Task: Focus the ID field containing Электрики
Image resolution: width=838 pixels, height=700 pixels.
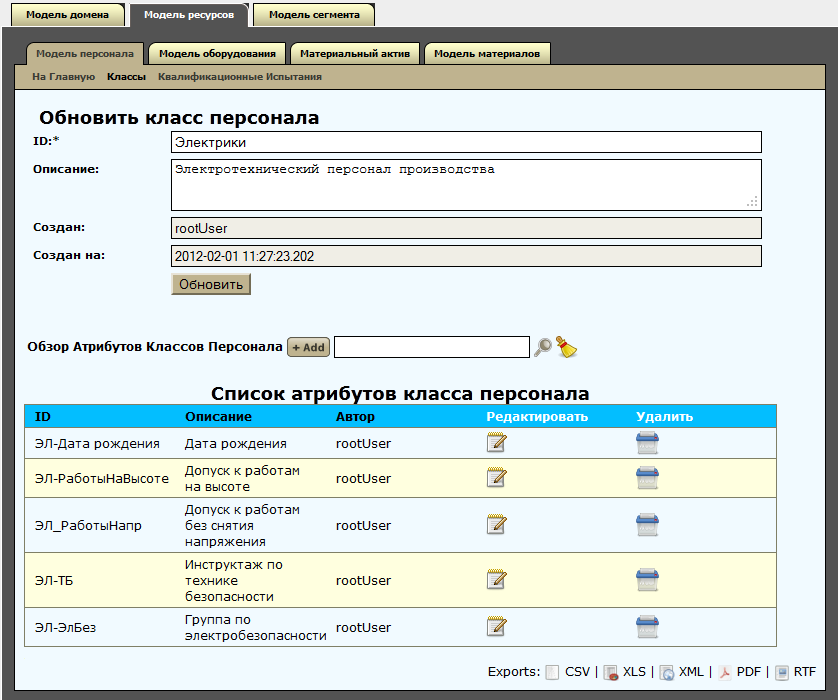Action: pos(466,142)
